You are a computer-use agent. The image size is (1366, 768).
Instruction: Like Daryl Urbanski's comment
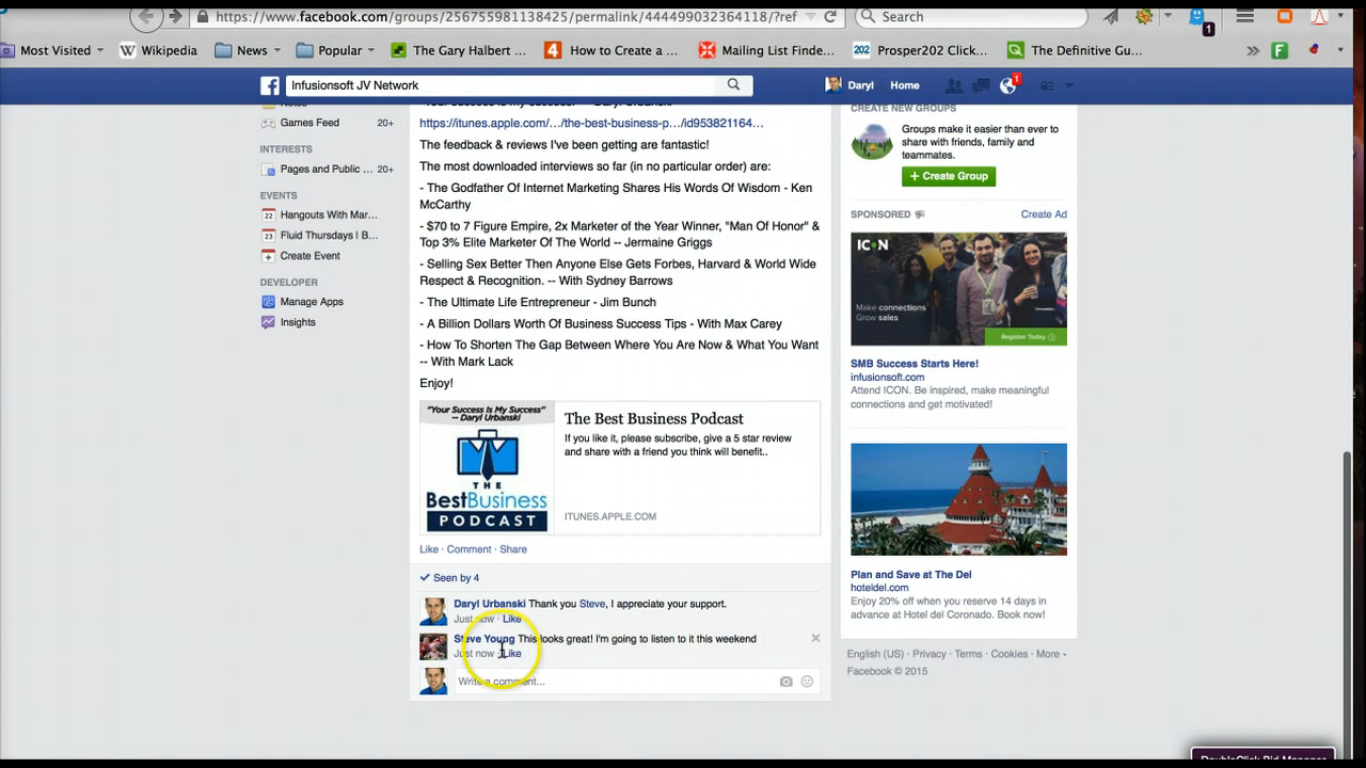[512, 619]
